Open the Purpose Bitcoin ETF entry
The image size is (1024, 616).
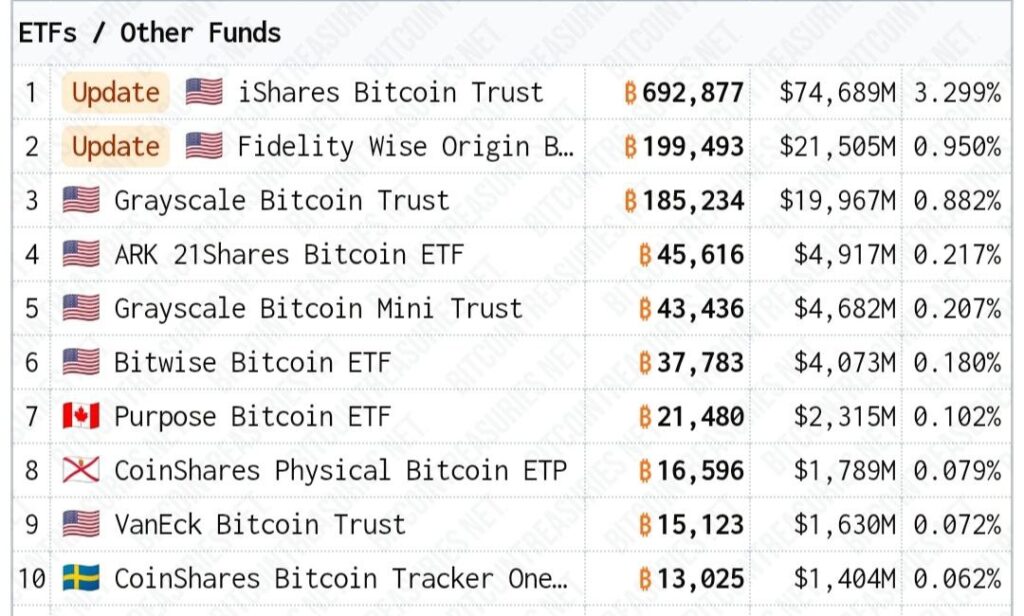pos(252,416)
